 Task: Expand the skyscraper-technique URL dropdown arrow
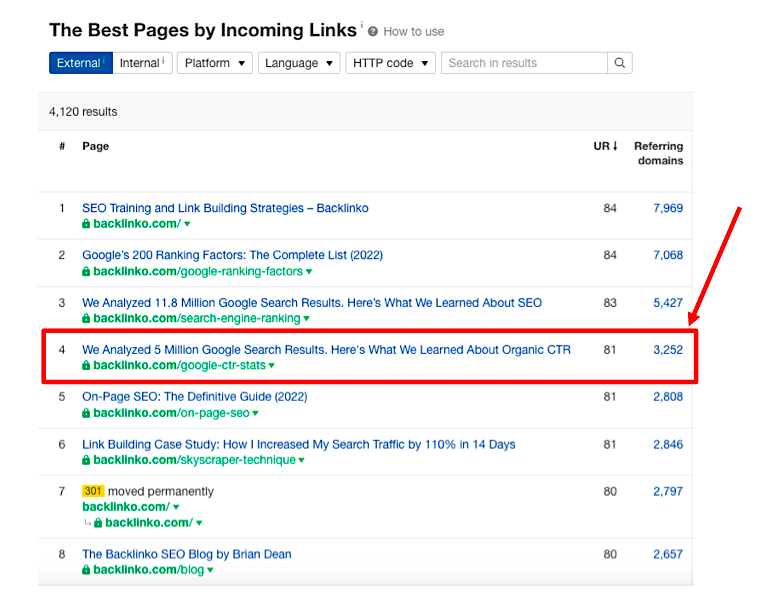pyautogui.click(x=301, y=460)
